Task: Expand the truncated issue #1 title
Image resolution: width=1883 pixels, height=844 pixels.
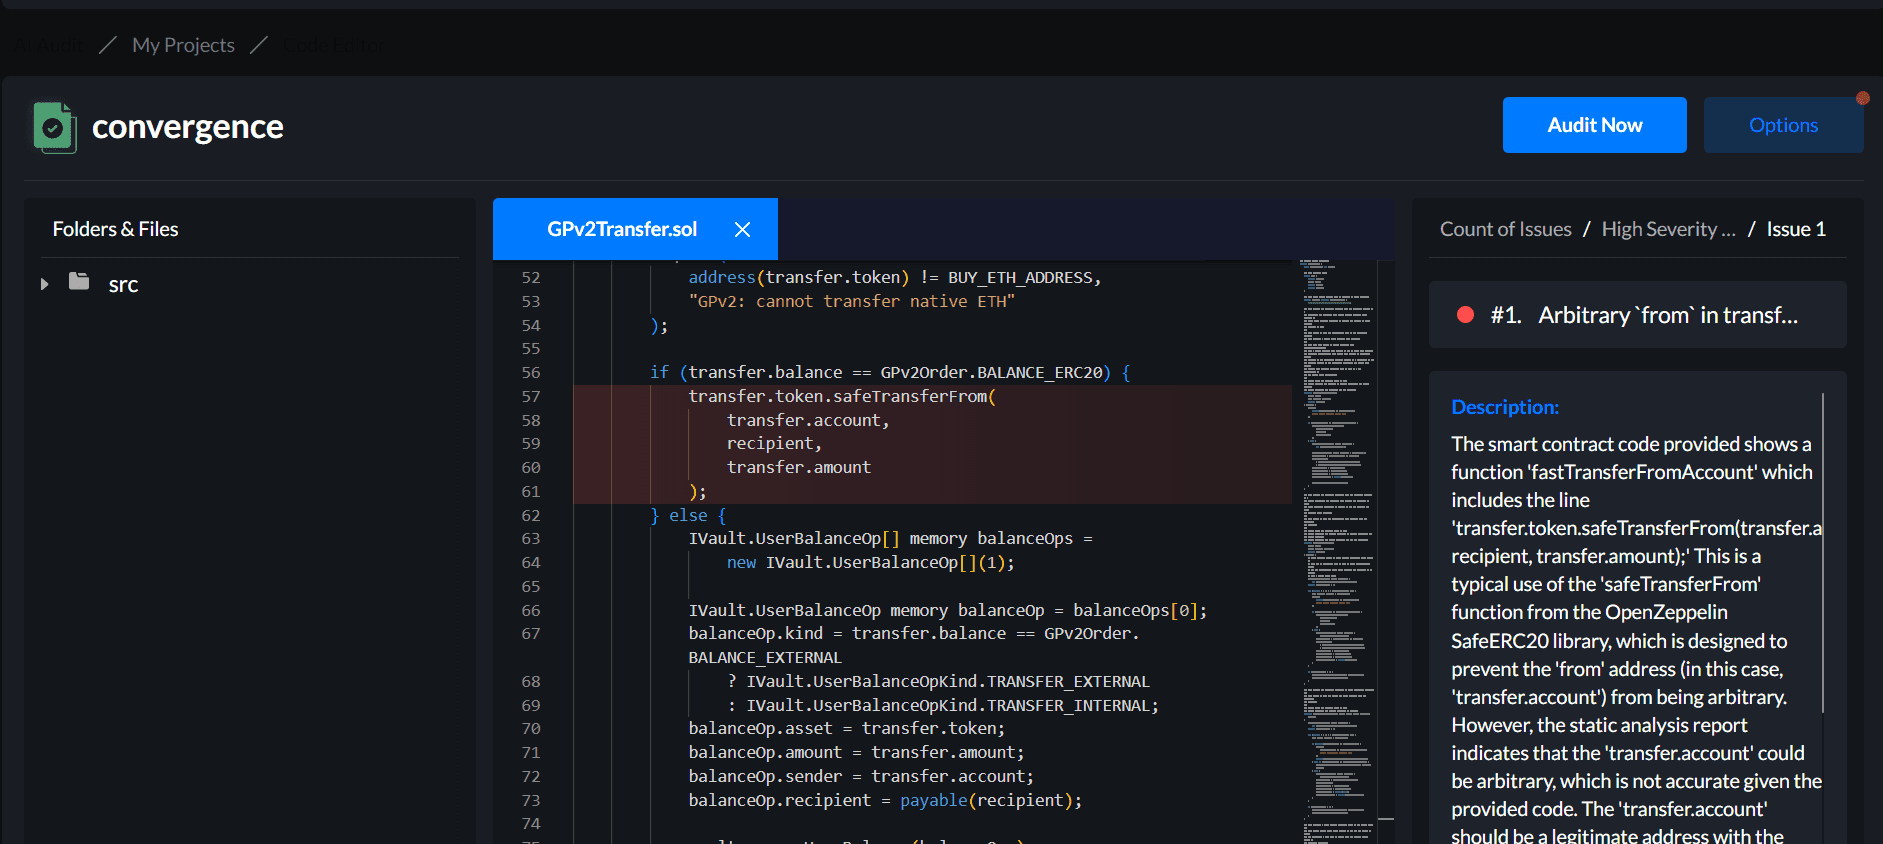Action: pos(1667,315)
